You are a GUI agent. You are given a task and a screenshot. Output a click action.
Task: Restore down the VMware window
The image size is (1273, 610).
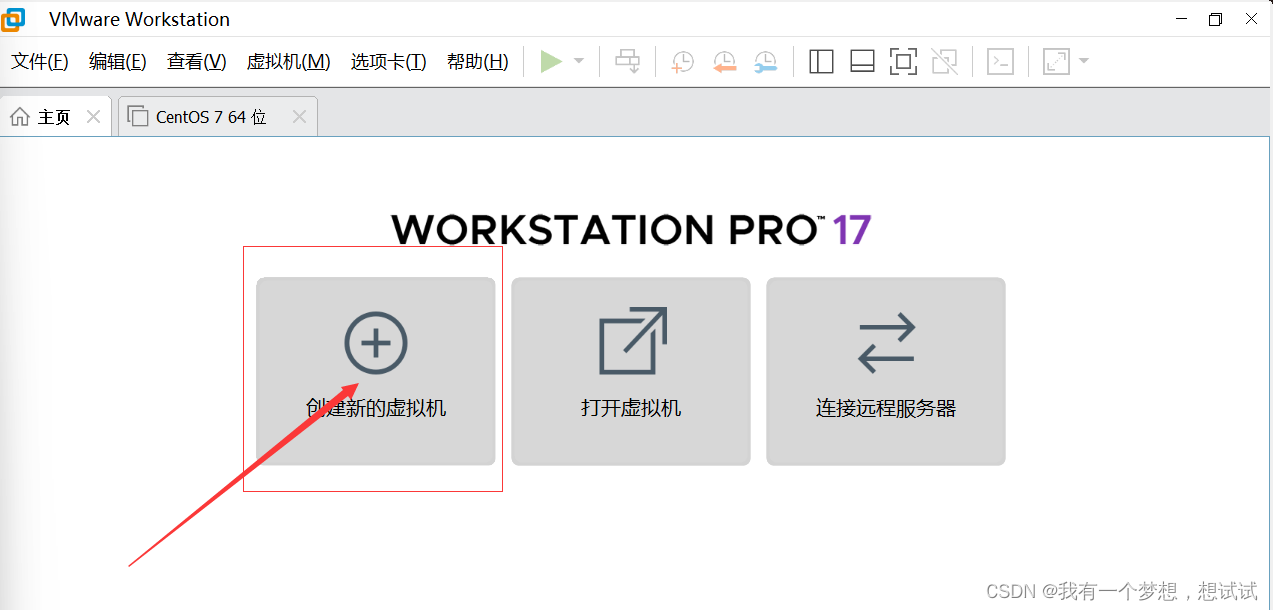[x=1215, y=19]
